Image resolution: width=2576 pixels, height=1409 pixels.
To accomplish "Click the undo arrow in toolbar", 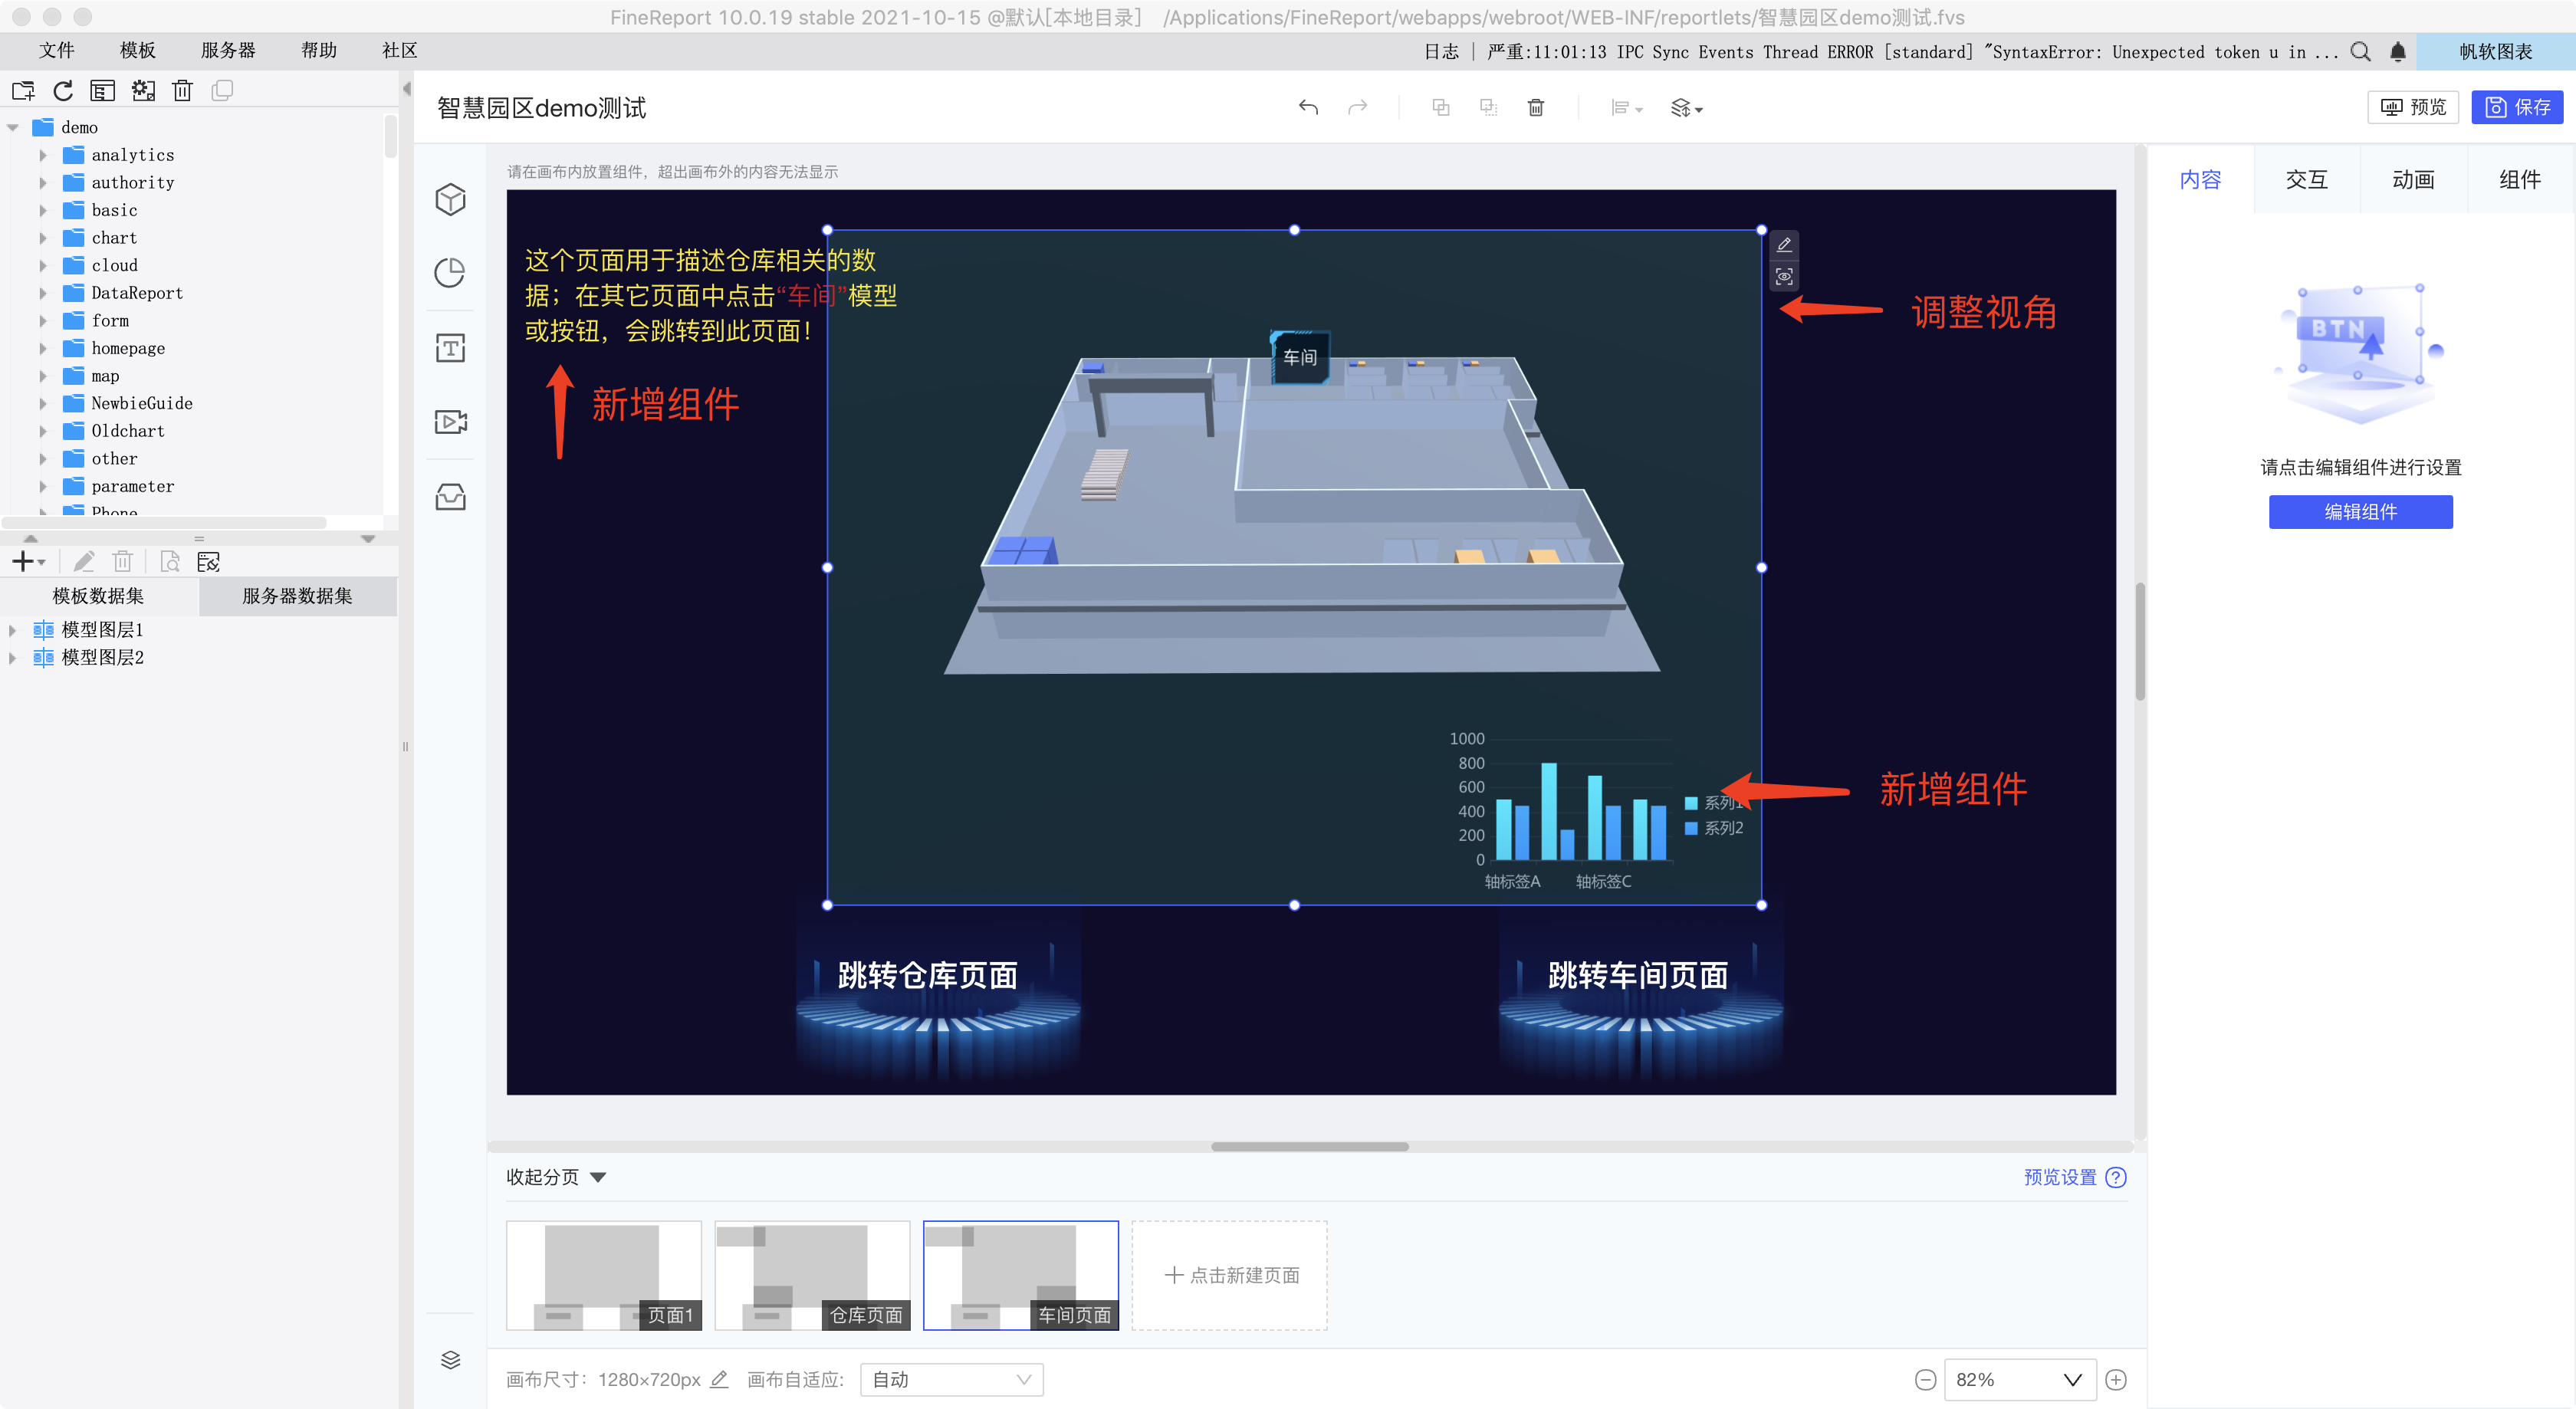I will [x=1308, y=107].
